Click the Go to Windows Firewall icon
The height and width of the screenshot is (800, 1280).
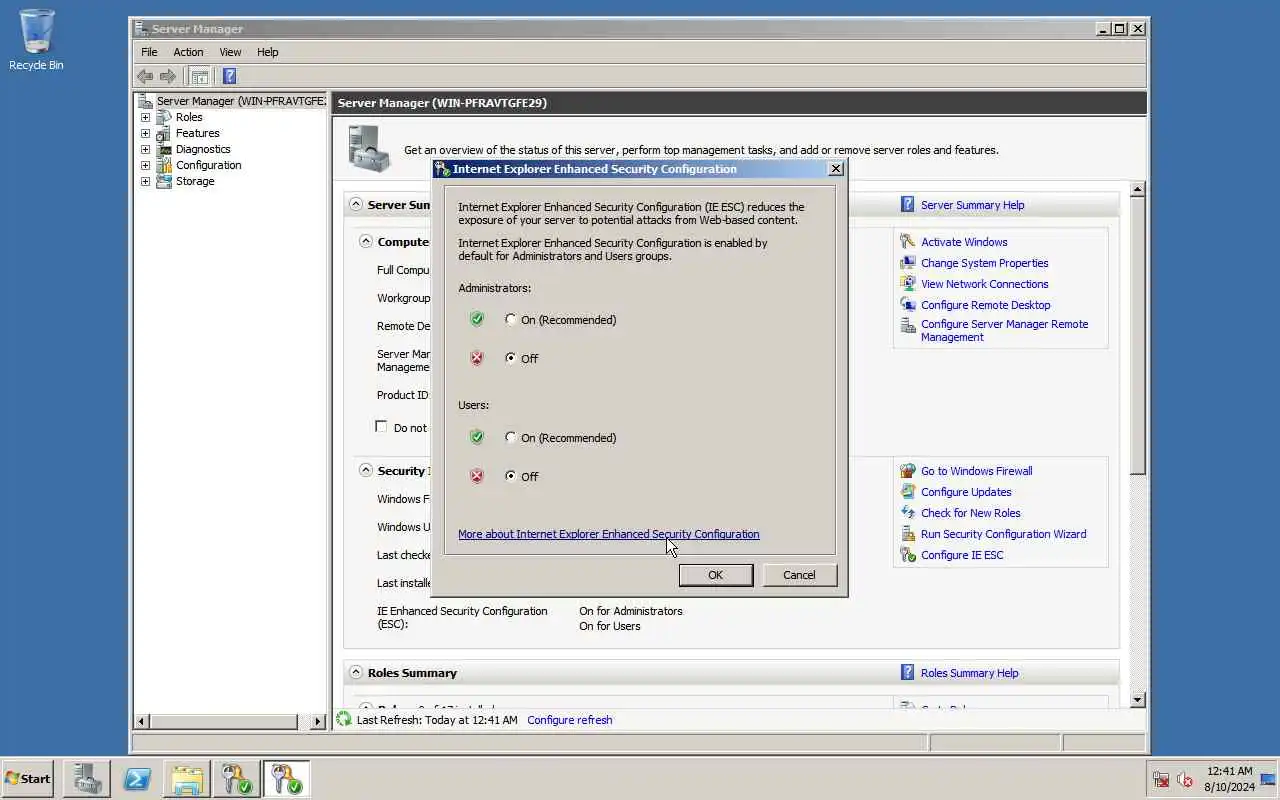(x=908, y=471)
